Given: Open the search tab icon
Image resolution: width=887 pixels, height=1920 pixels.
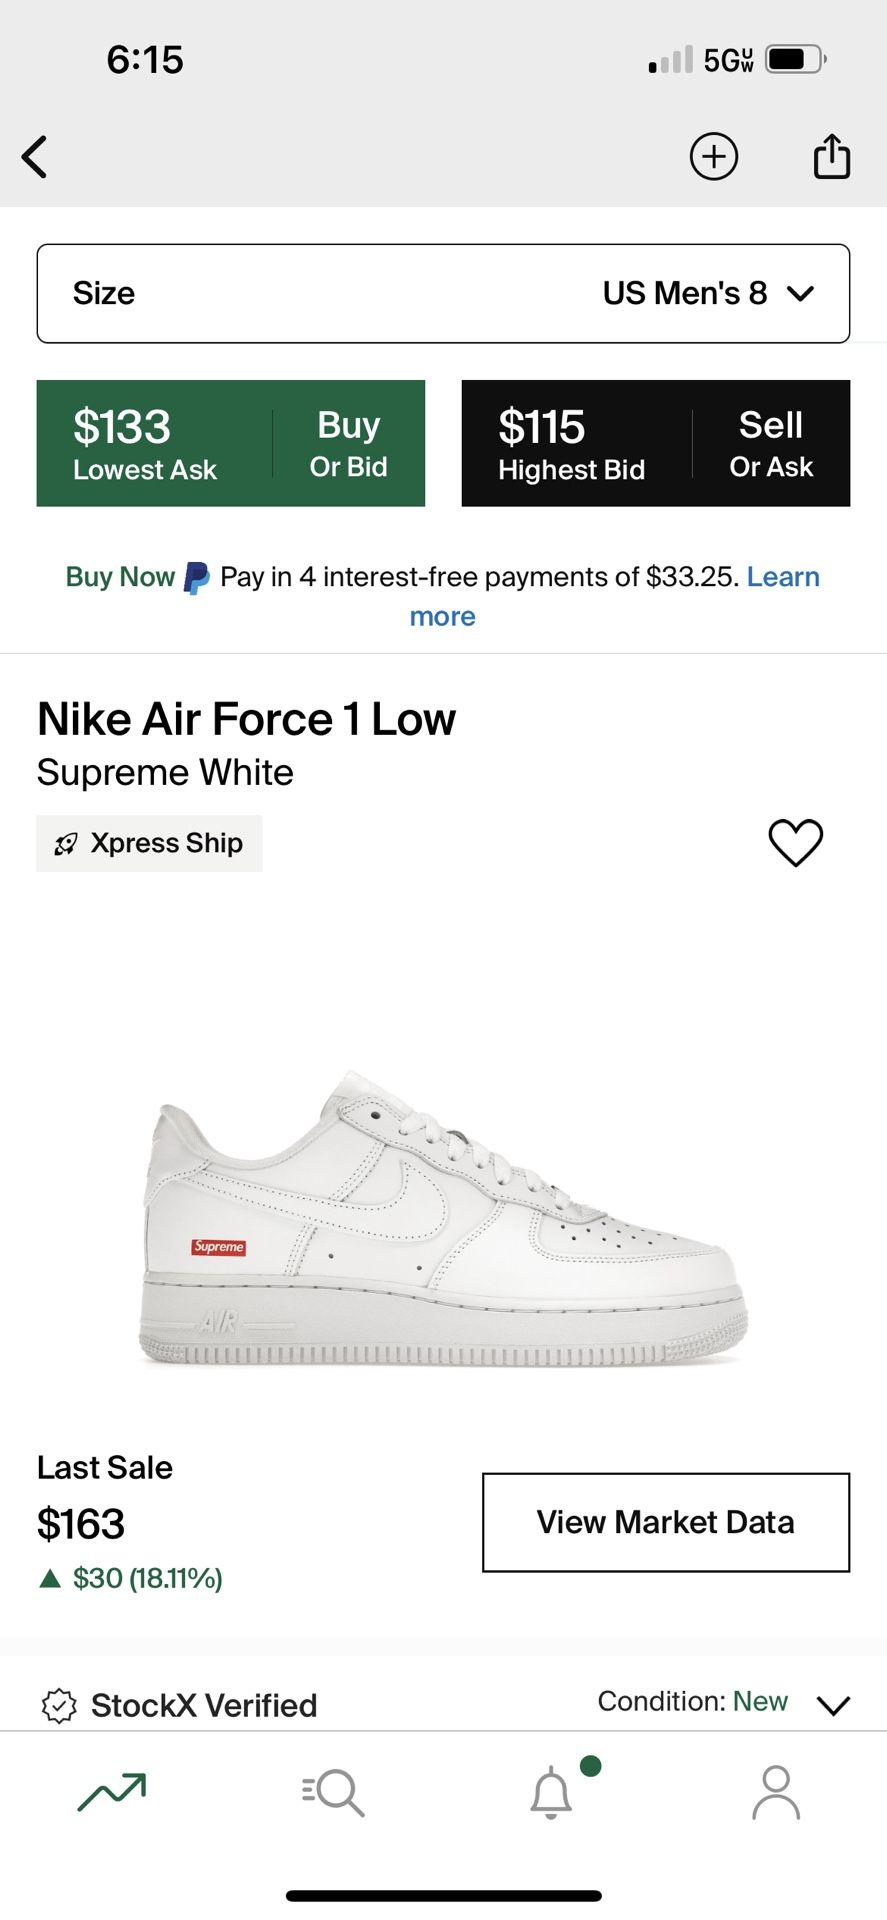Looking at the screenshot, I should [333, 1792].
